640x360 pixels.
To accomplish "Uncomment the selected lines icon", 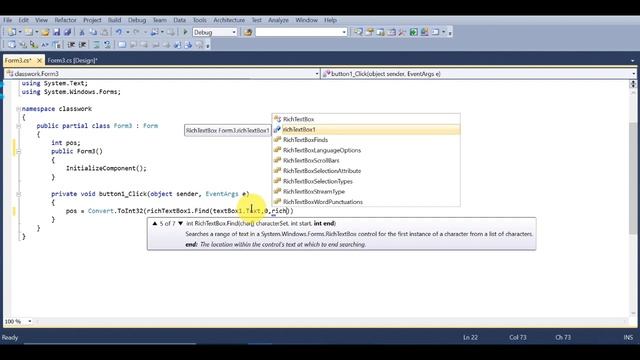I will [107, 45].
